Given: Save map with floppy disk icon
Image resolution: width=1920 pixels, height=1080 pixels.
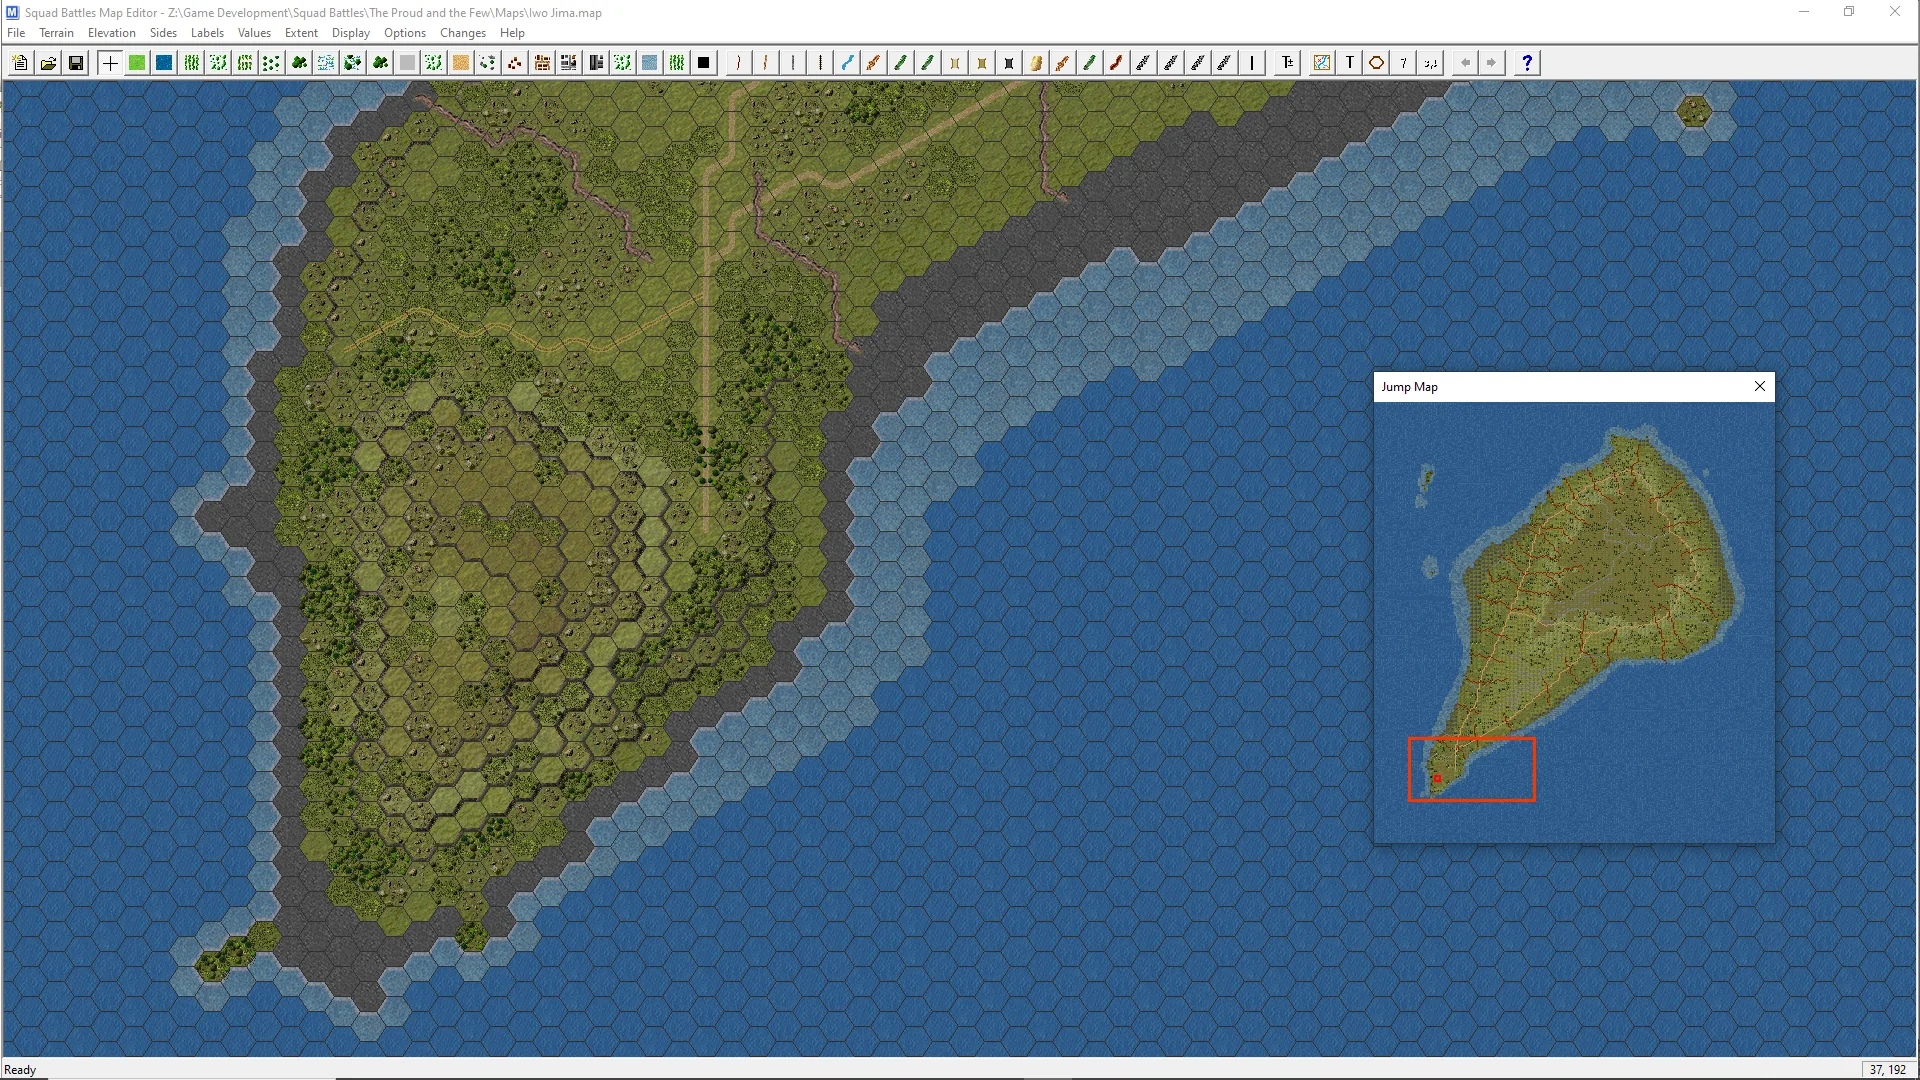Looking at the screenshot, I should coord(75,63).
